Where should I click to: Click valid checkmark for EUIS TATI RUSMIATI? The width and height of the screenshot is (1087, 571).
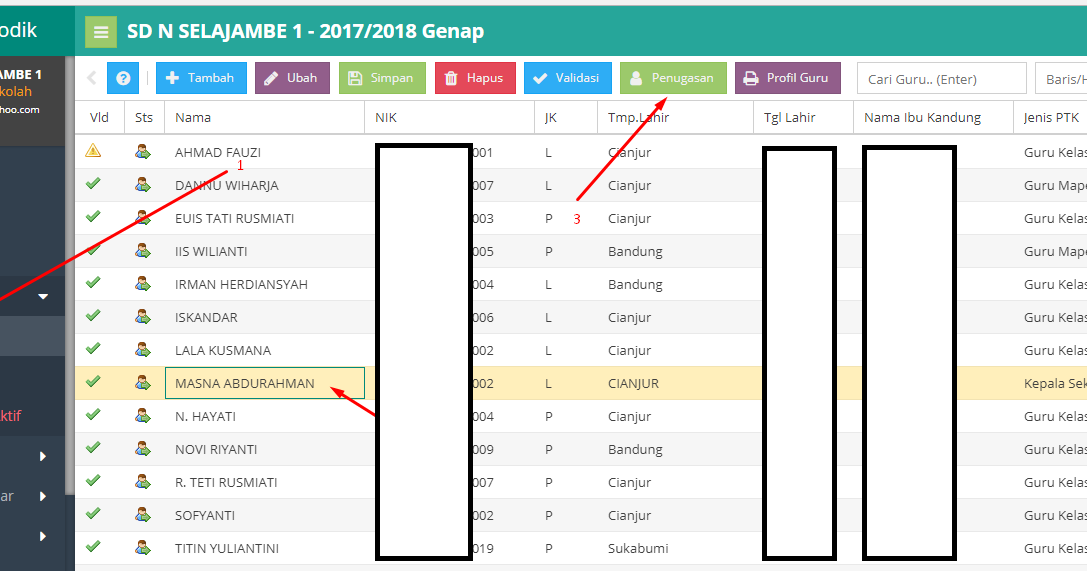pyautogui.click(x=93, y=216)
